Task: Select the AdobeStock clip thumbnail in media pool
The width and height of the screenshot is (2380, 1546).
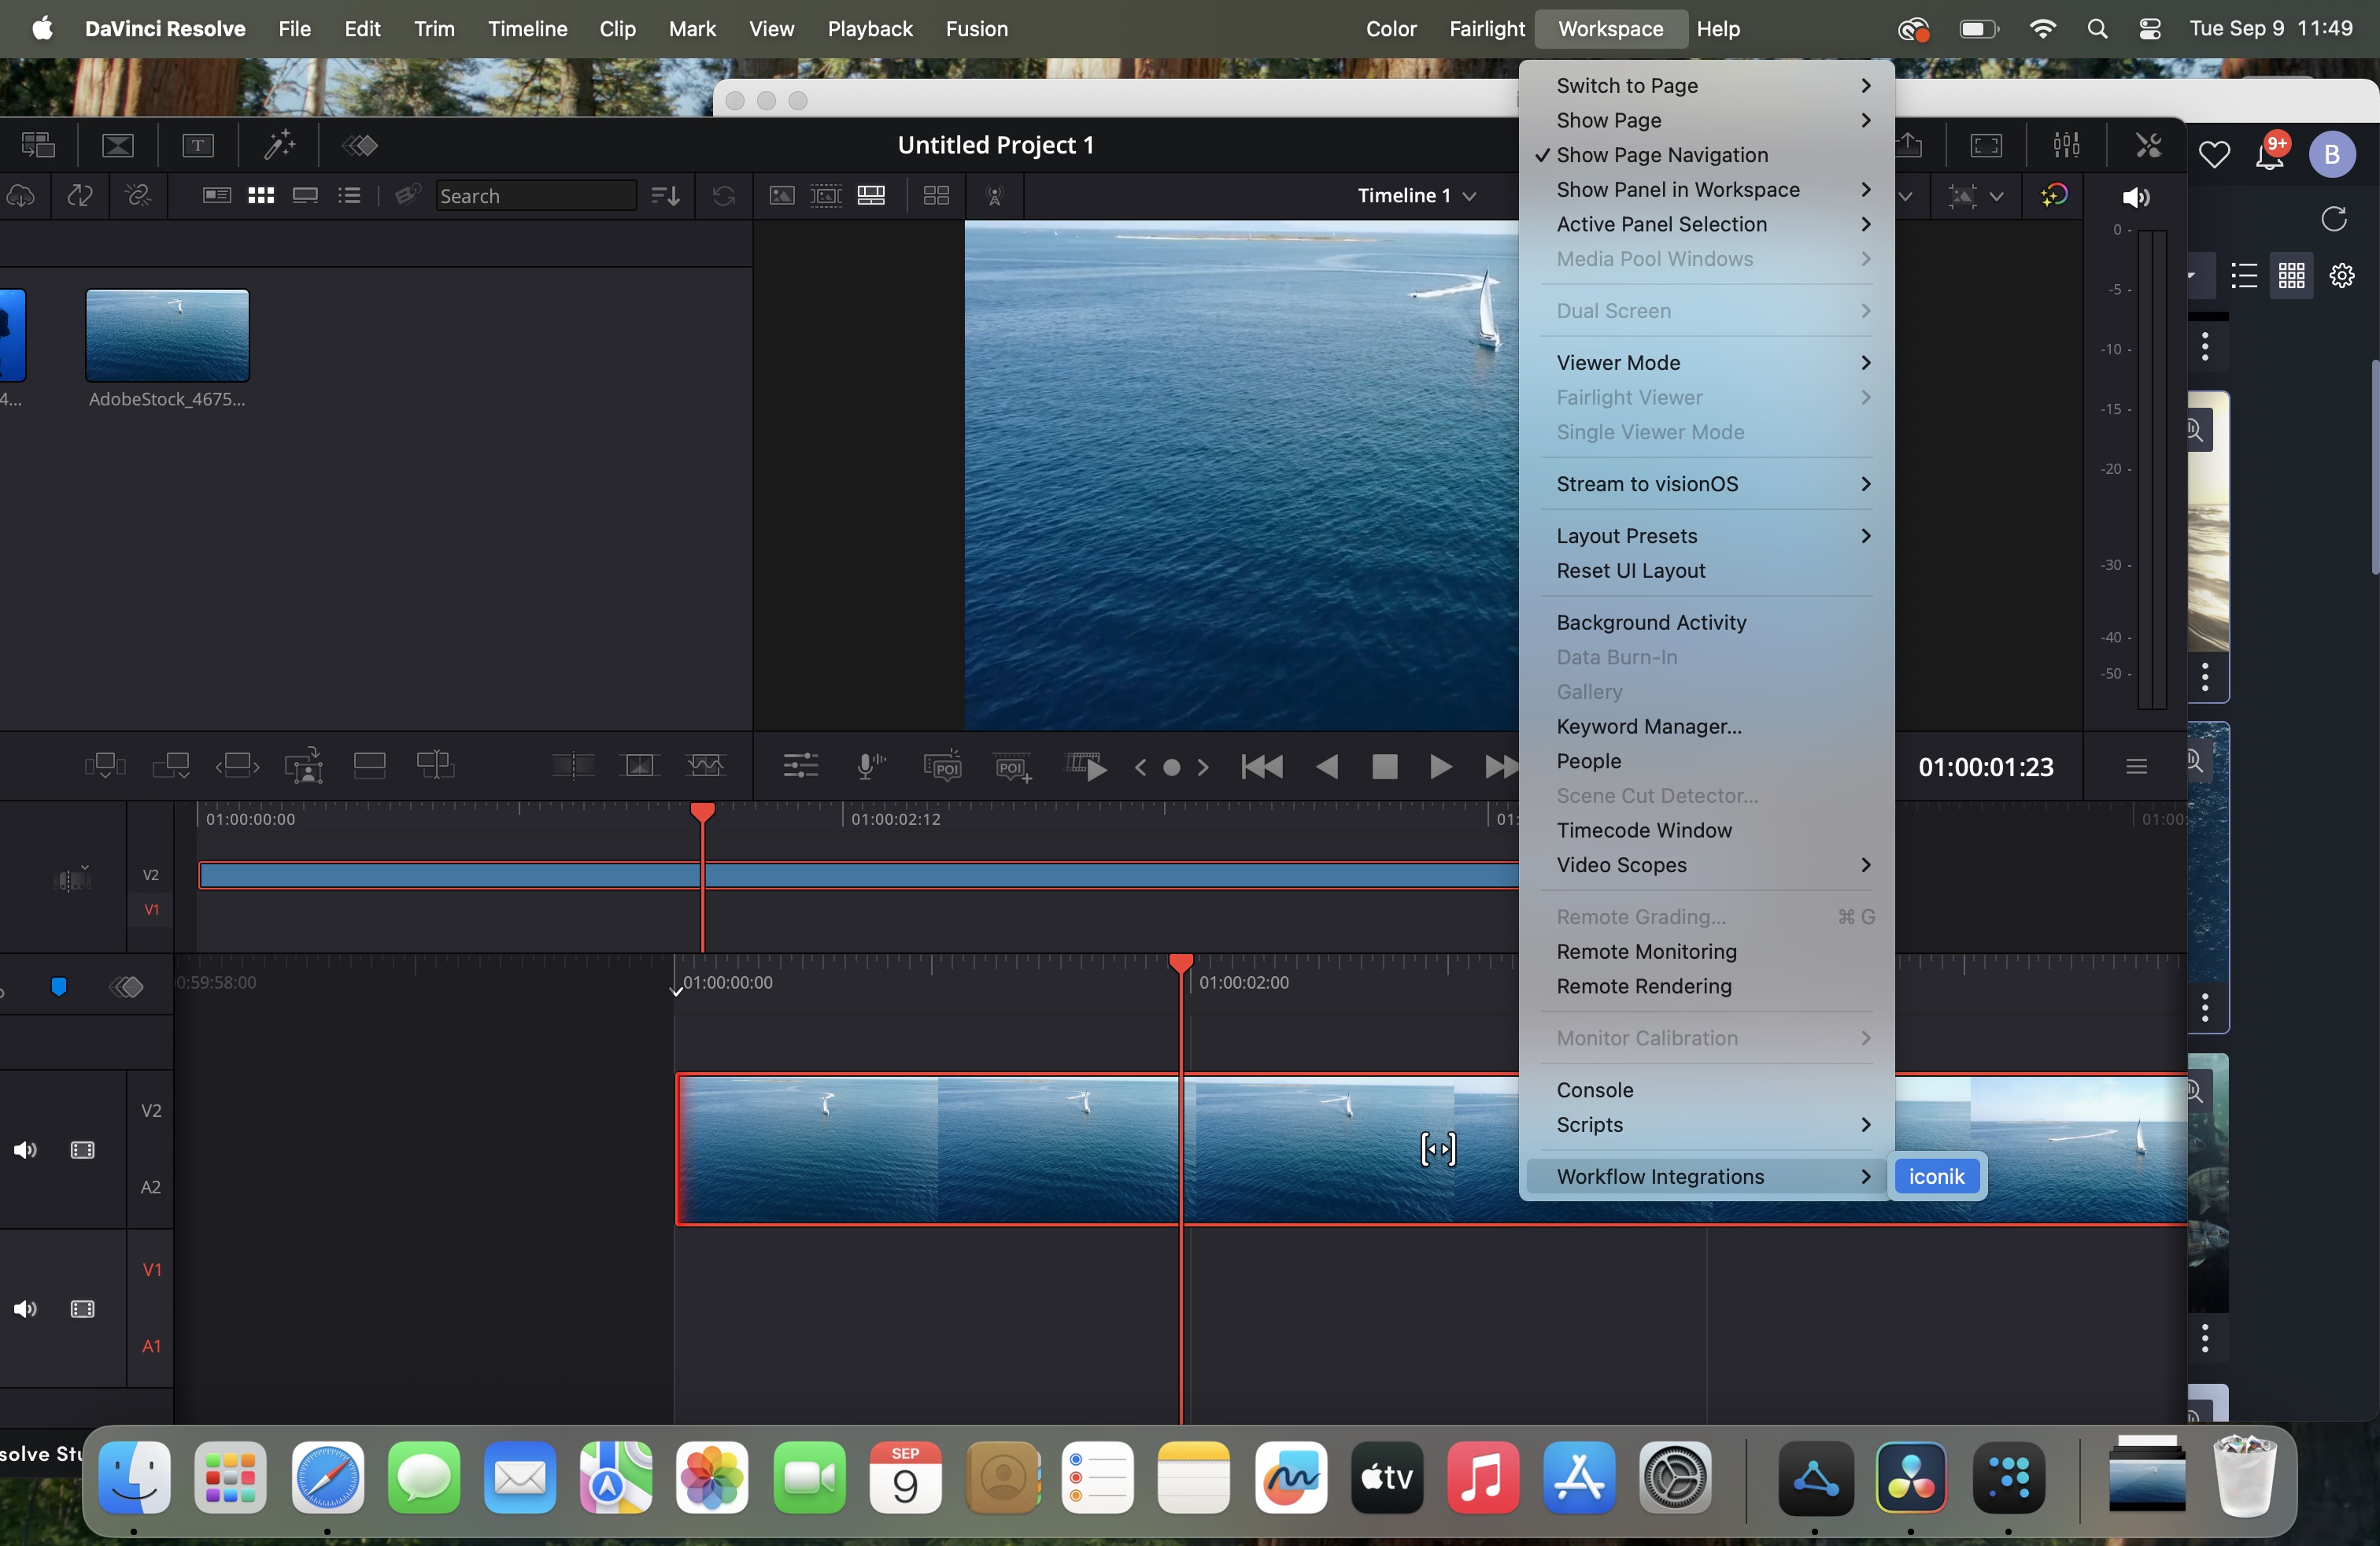Action: pyautogui.click(x=167, y=336)
